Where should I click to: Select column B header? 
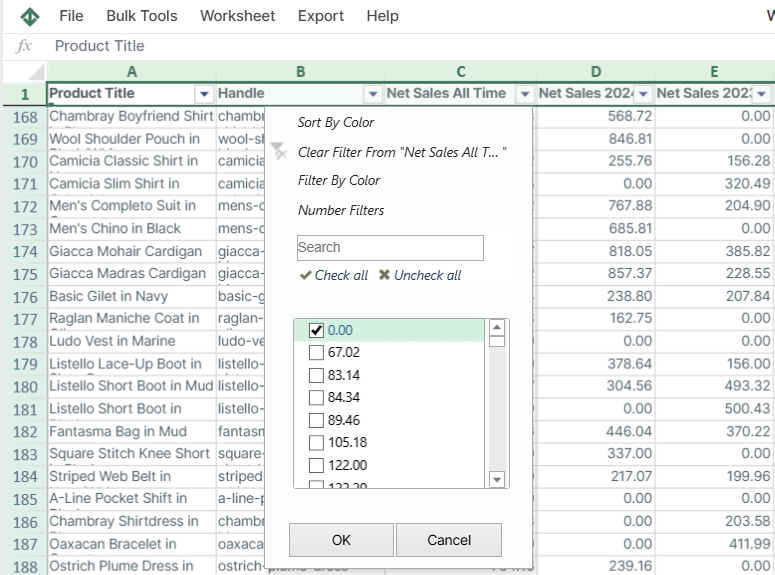coord(301,72)
